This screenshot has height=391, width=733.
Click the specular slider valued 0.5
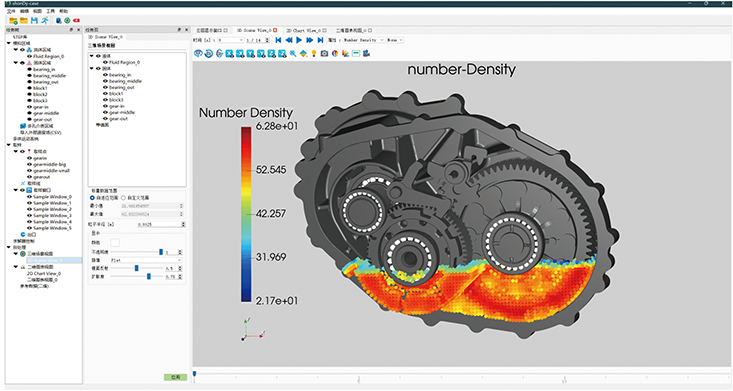click(x=137, y=268)
